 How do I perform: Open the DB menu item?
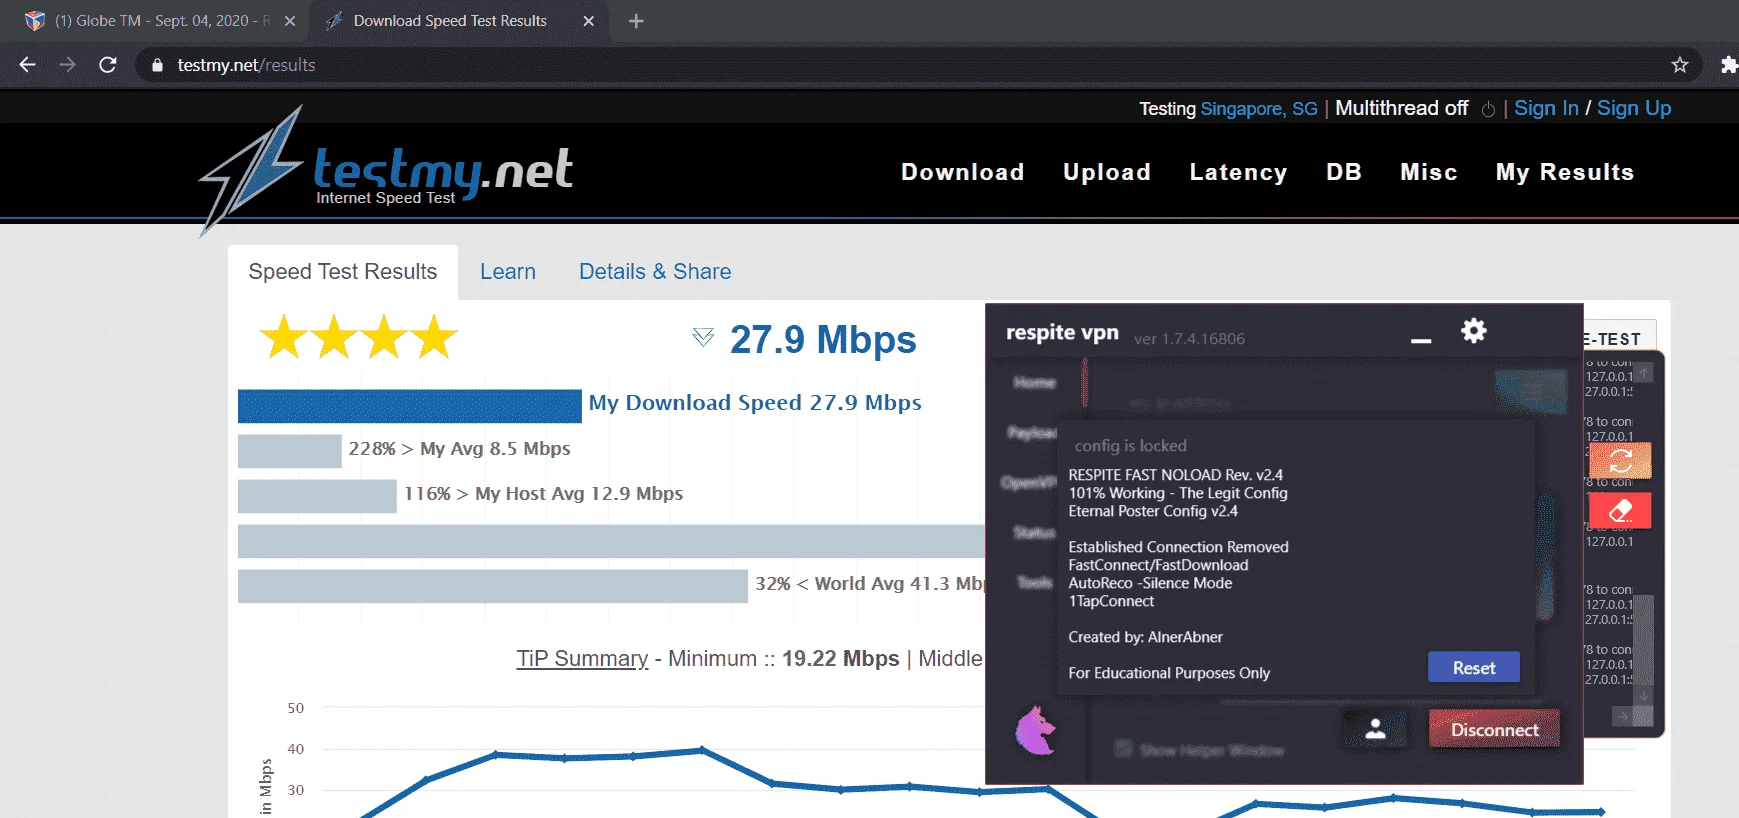[1344, 172]
